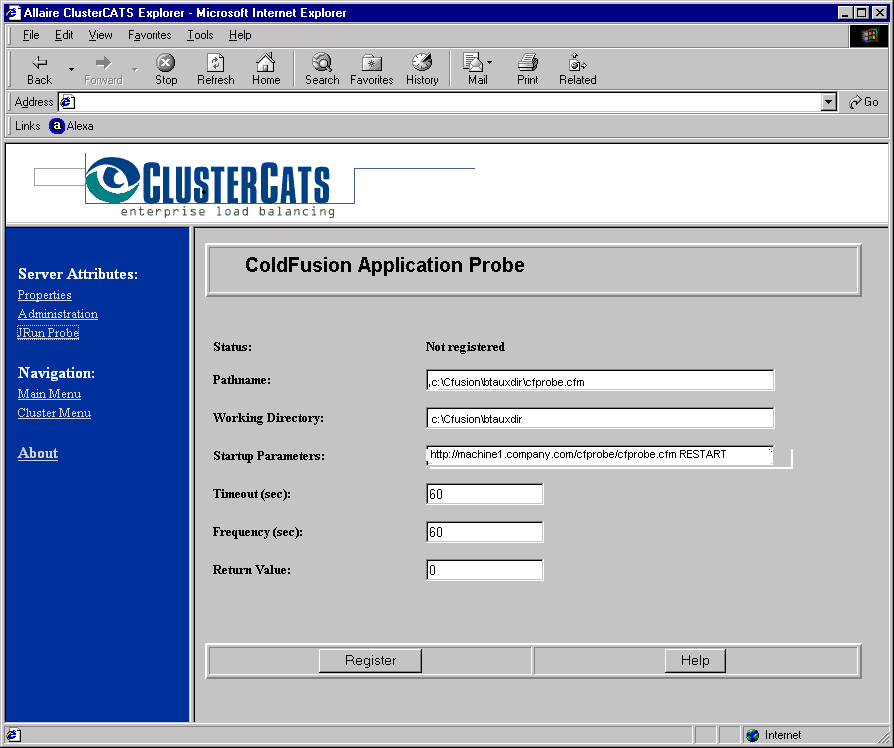Click the Windows logo throbber icon
894x748 pixels.
coord(869,36)
